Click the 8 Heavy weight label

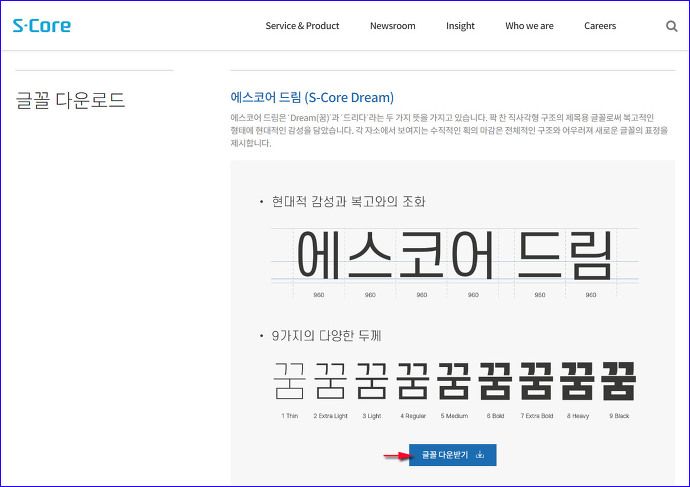[578, 416]
